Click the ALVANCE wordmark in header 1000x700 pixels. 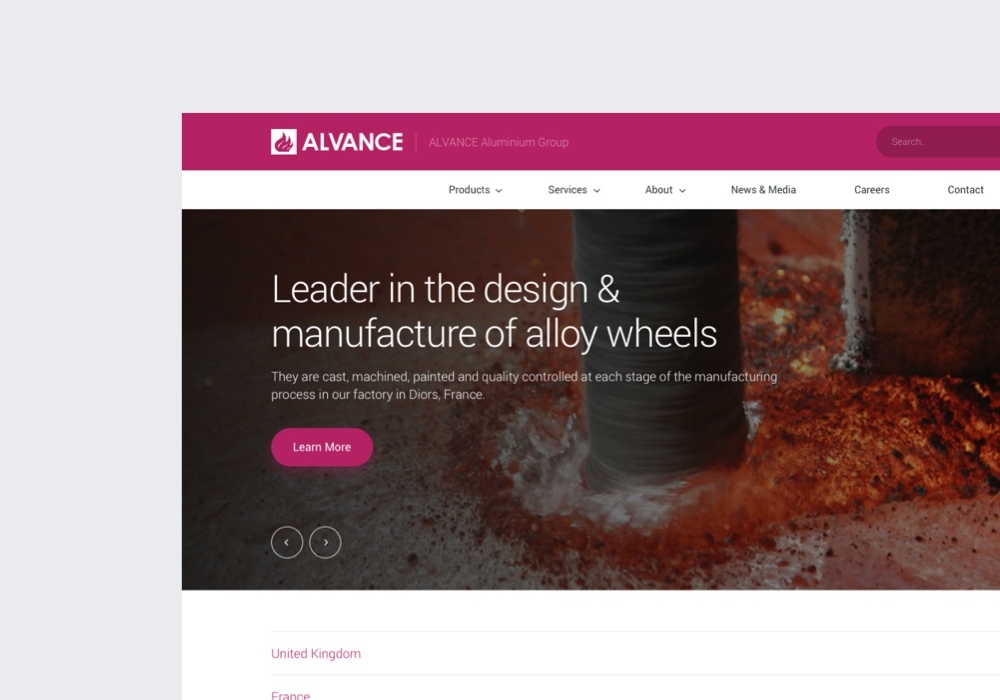point(353,142)
